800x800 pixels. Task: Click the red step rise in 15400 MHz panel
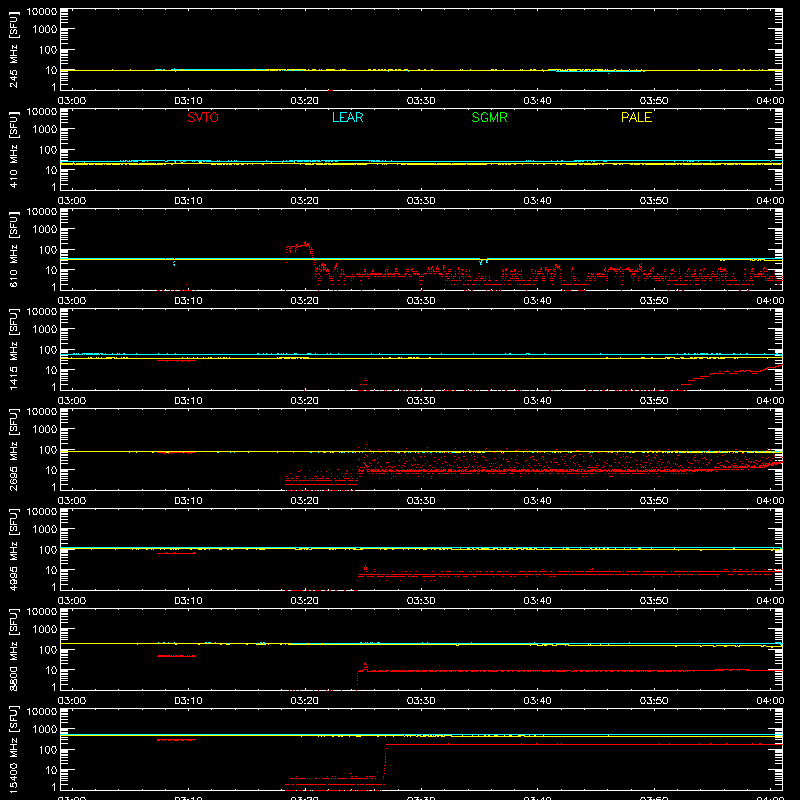coord(385,764)
